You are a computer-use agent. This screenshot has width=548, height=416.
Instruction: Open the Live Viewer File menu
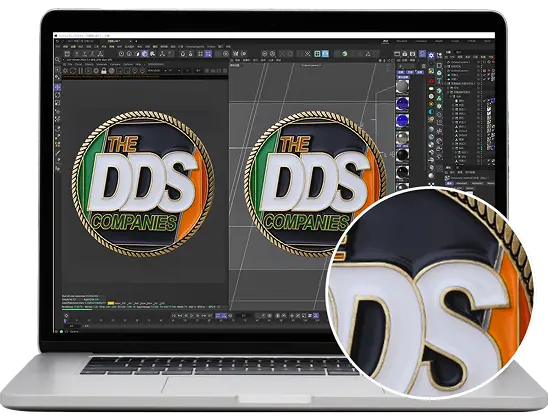pyautogui.click(x=70, y=65)
